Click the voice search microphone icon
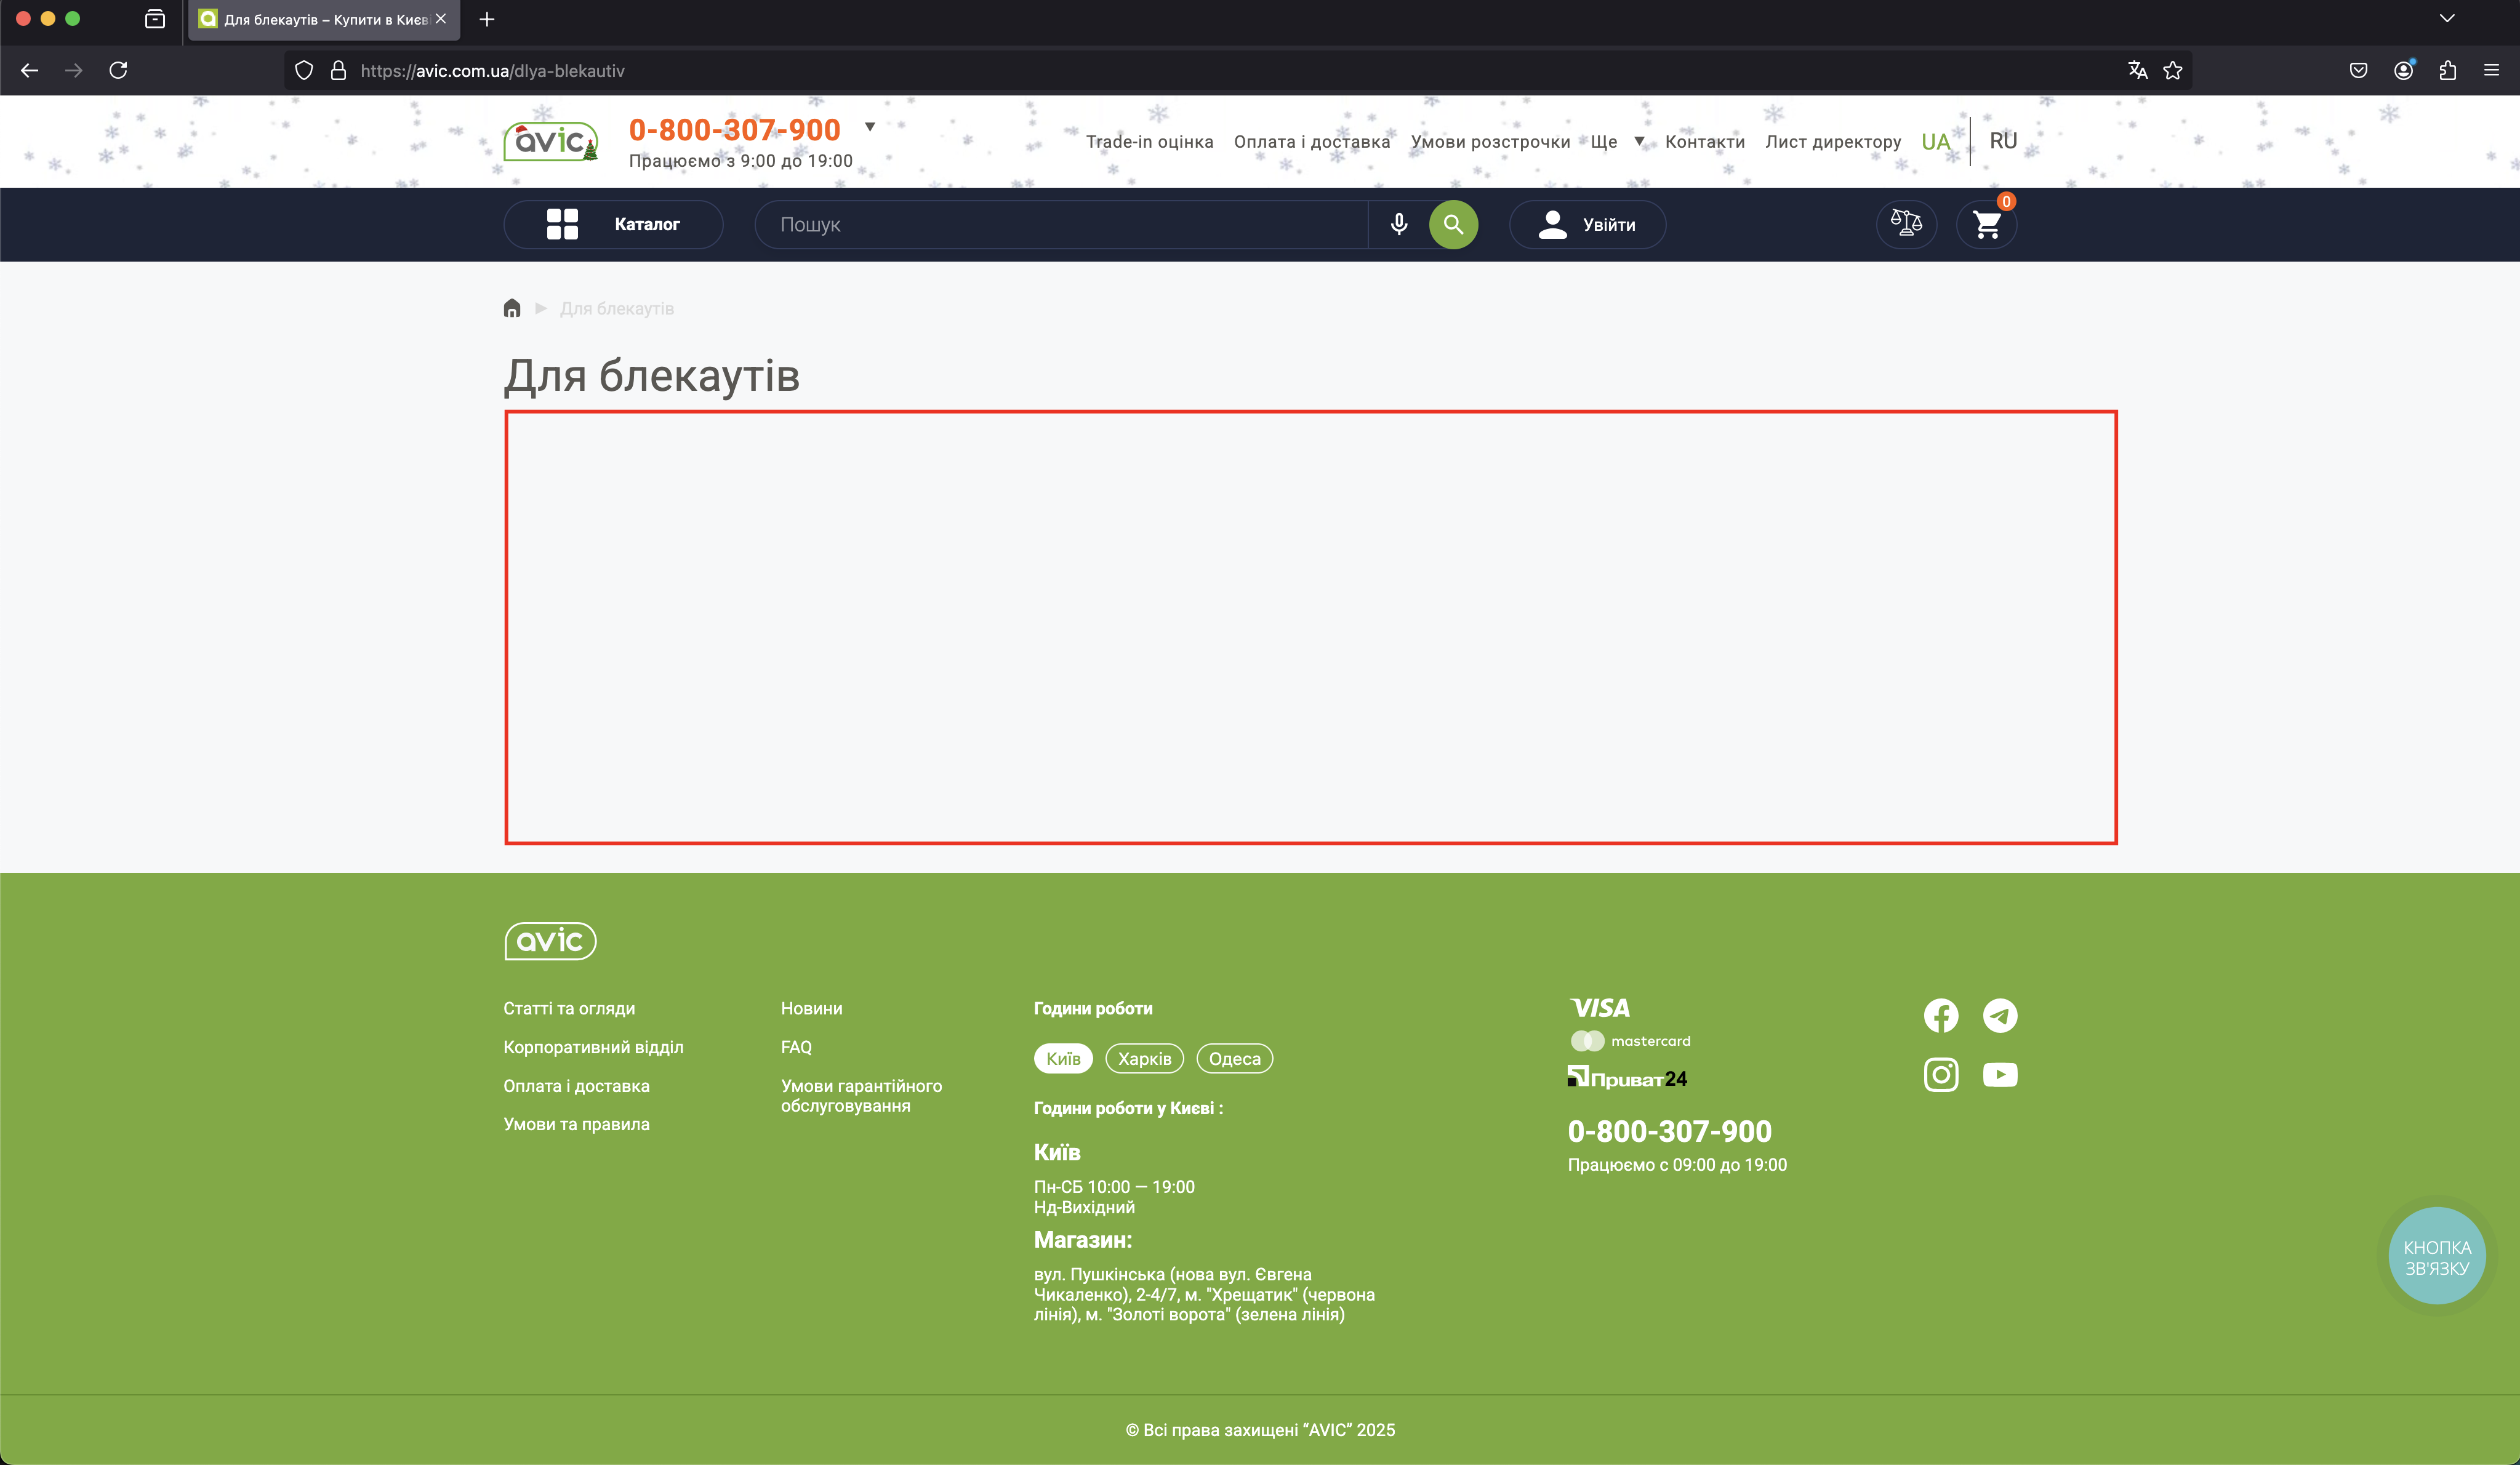 pos(1398,224)
